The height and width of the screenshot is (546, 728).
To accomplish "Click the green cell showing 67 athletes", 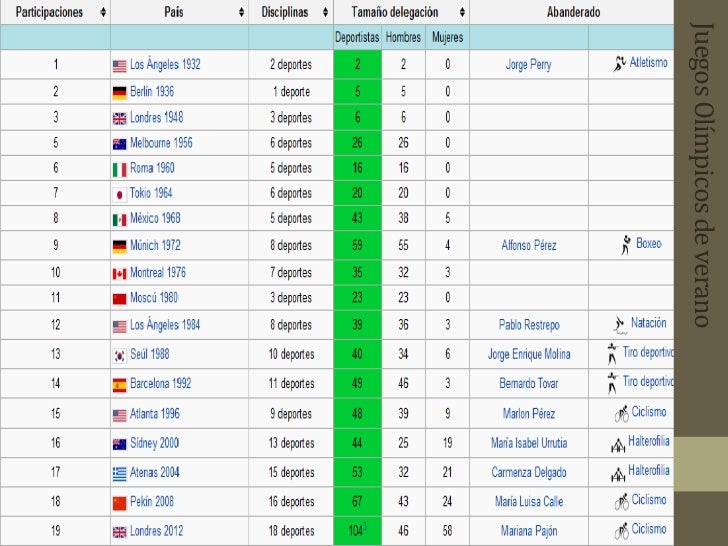I will click(x=357, y=502).
